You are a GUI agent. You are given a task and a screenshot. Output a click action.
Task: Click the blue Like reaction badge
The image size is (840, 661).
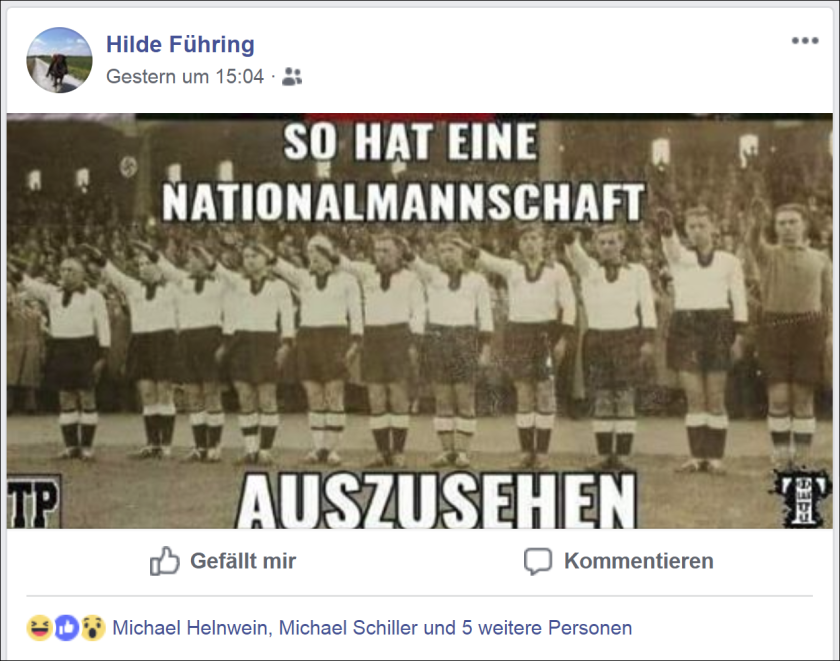(66, 628)
